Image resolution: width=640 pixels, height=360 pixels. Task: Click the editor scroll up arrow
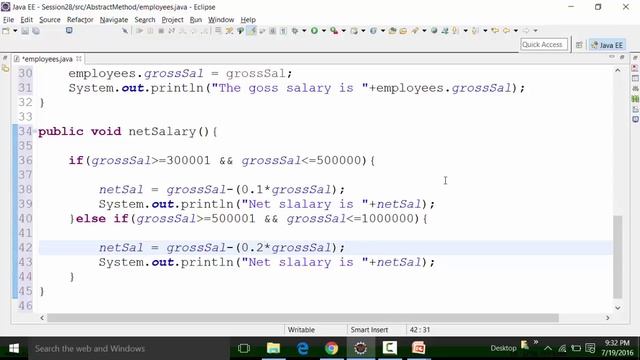coord(618,71)
